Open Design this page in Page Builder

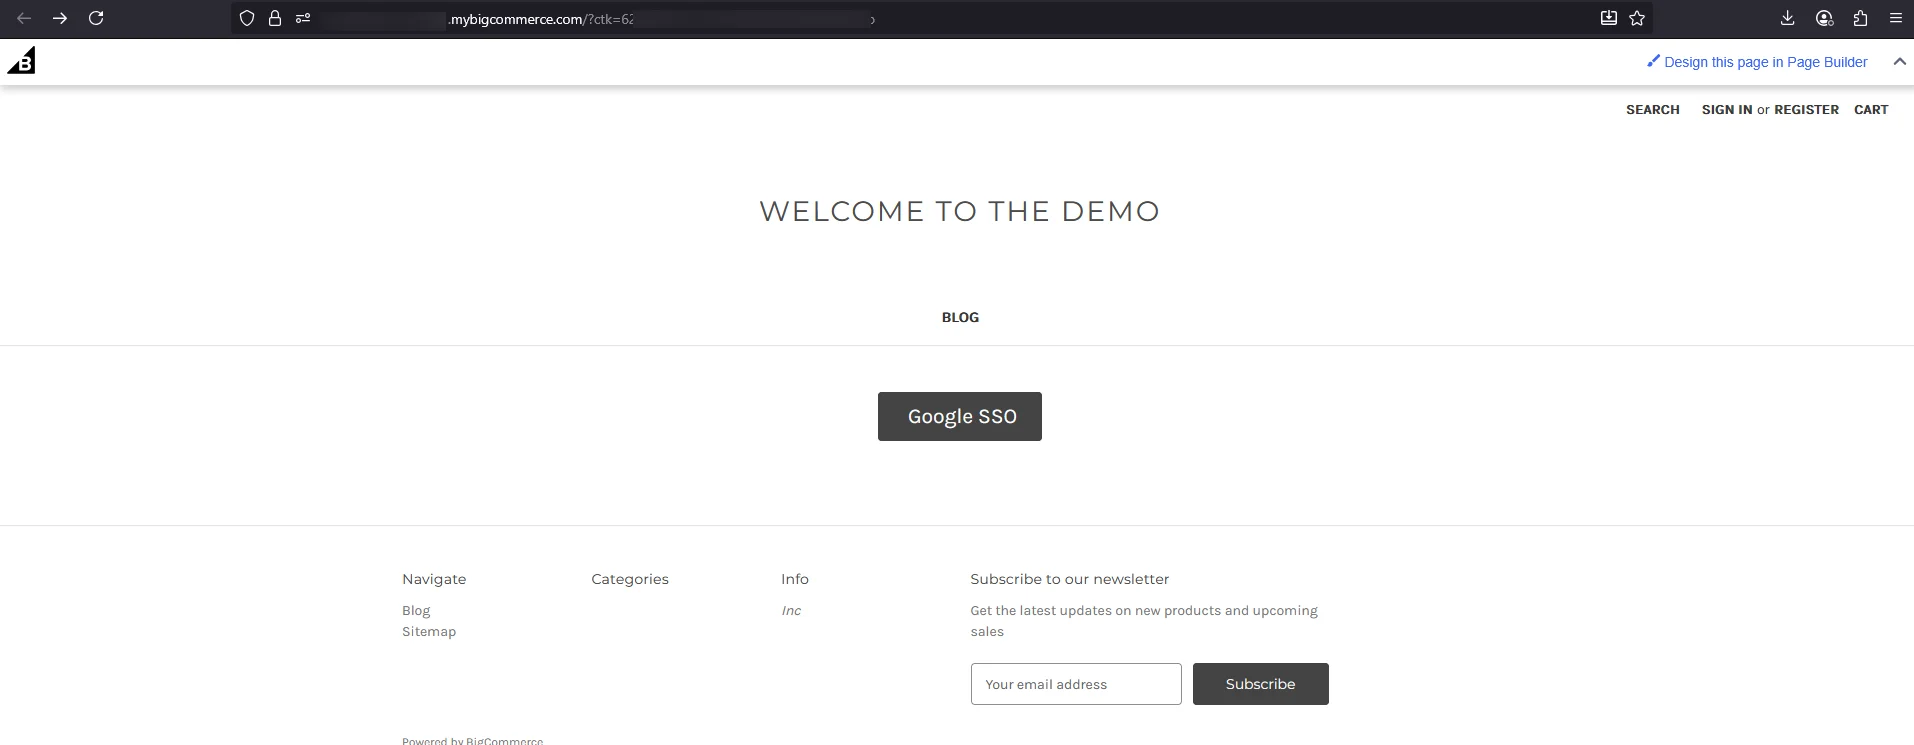coord(1765,62)
